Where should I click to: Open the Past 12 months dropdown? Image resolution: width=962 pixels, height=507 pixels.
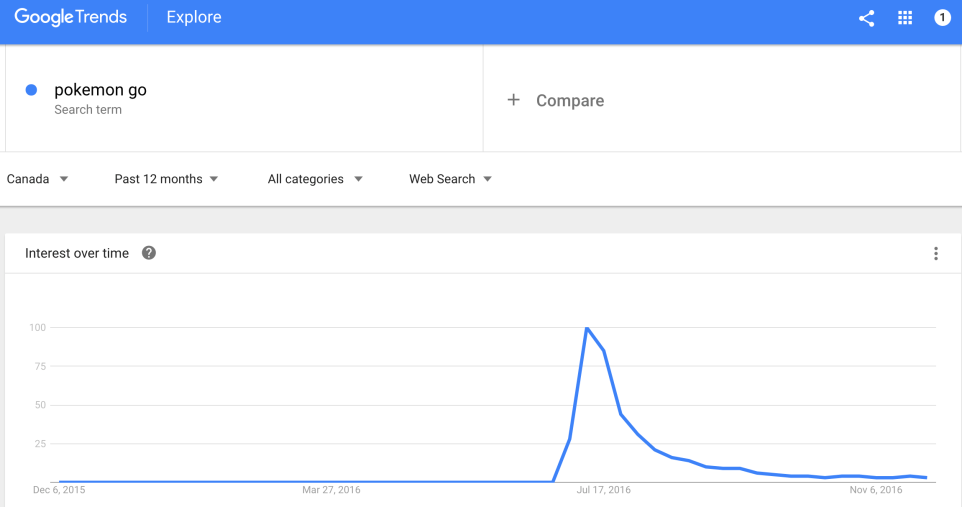pos(166,179)
